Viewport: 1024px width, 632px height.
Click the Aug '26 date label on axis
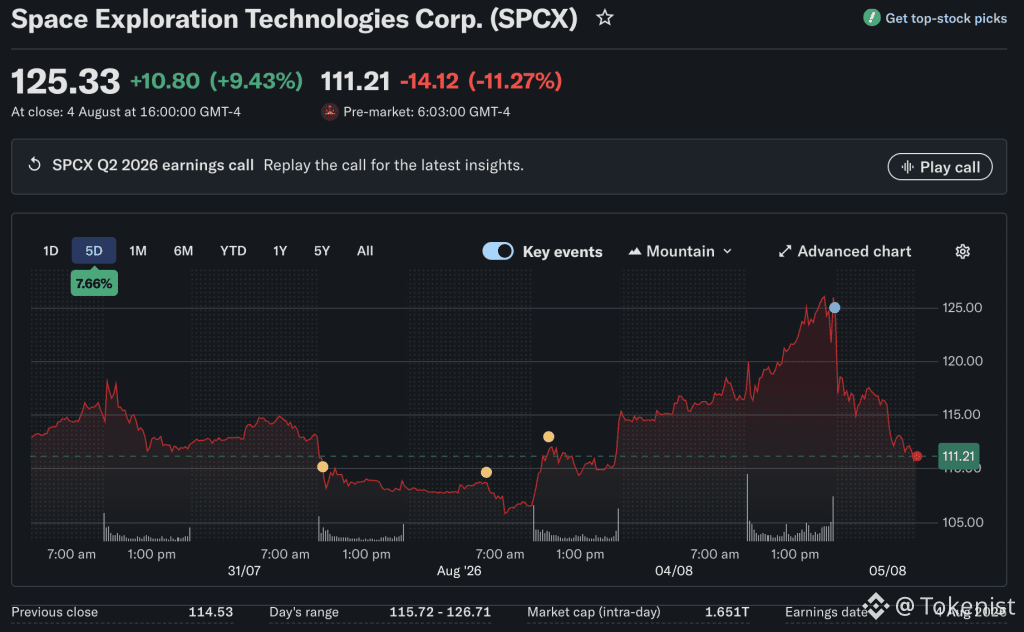[x=458, y=571]
